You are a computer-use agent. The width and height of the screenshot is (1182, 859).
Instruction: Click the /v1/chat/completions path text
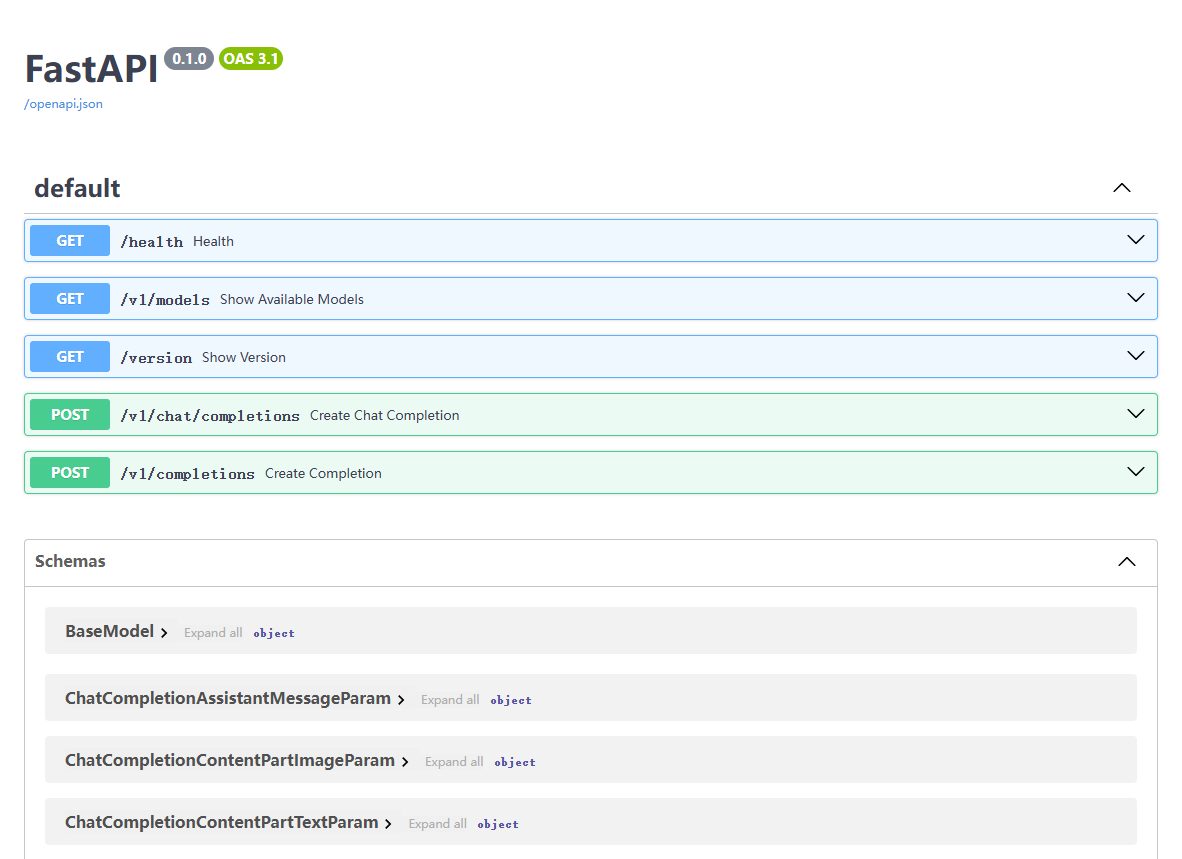210,416
